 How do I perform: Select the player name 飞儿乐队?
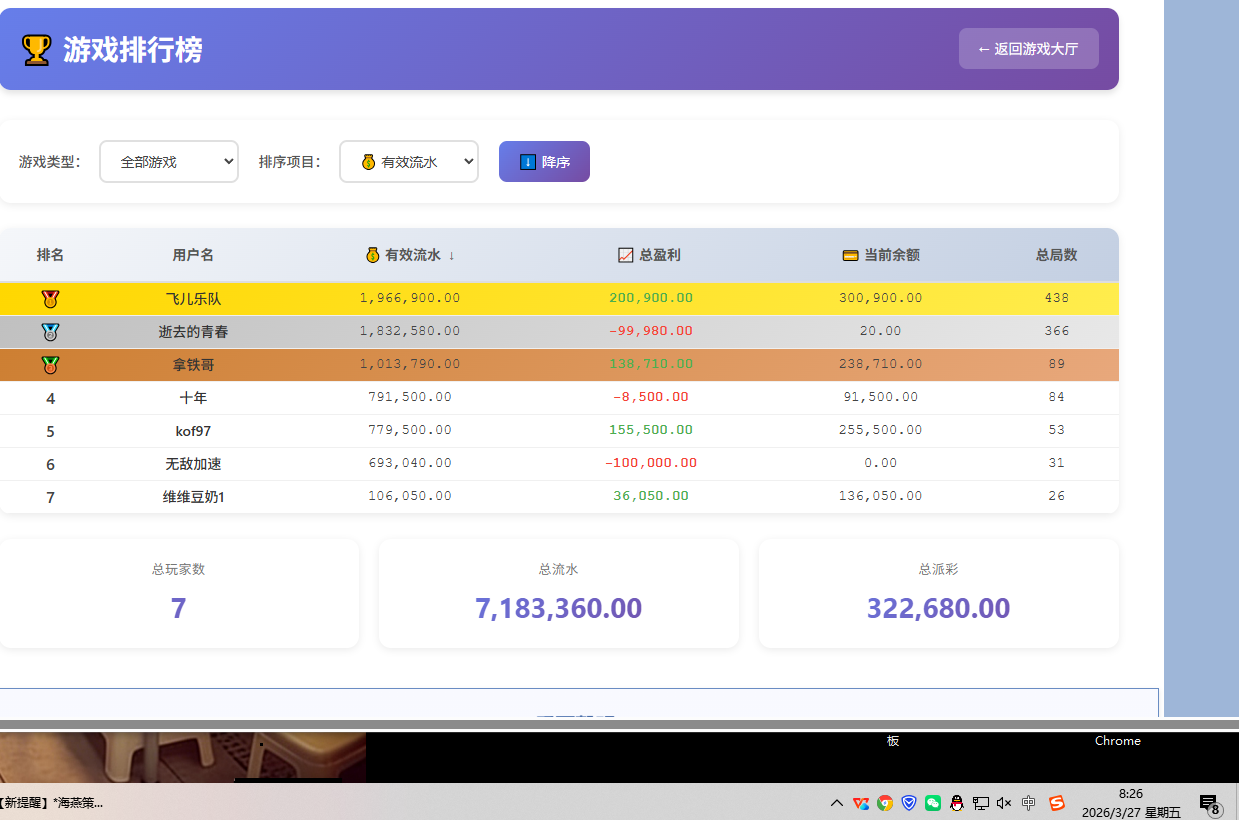pos(193,299)
